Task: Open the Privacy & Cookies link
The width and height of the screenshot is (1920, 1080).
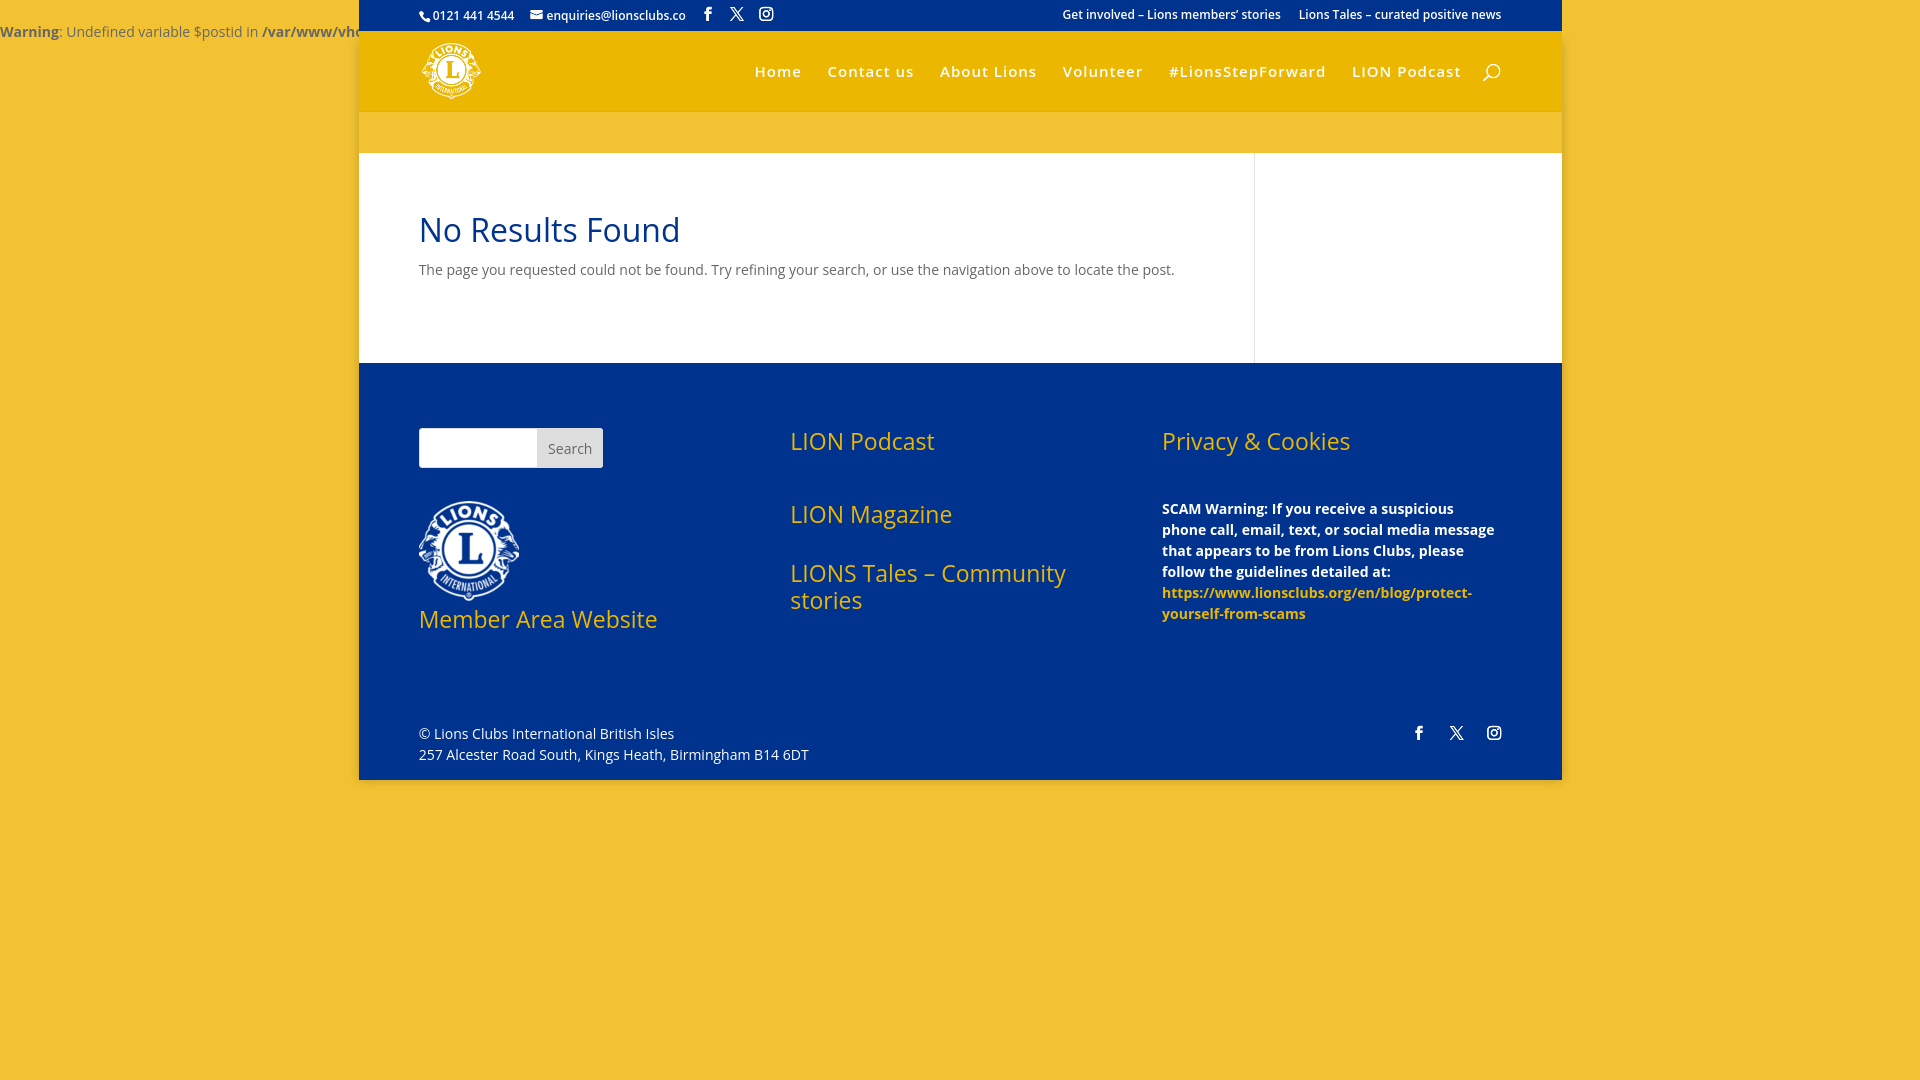Action: click(1256, 441)
